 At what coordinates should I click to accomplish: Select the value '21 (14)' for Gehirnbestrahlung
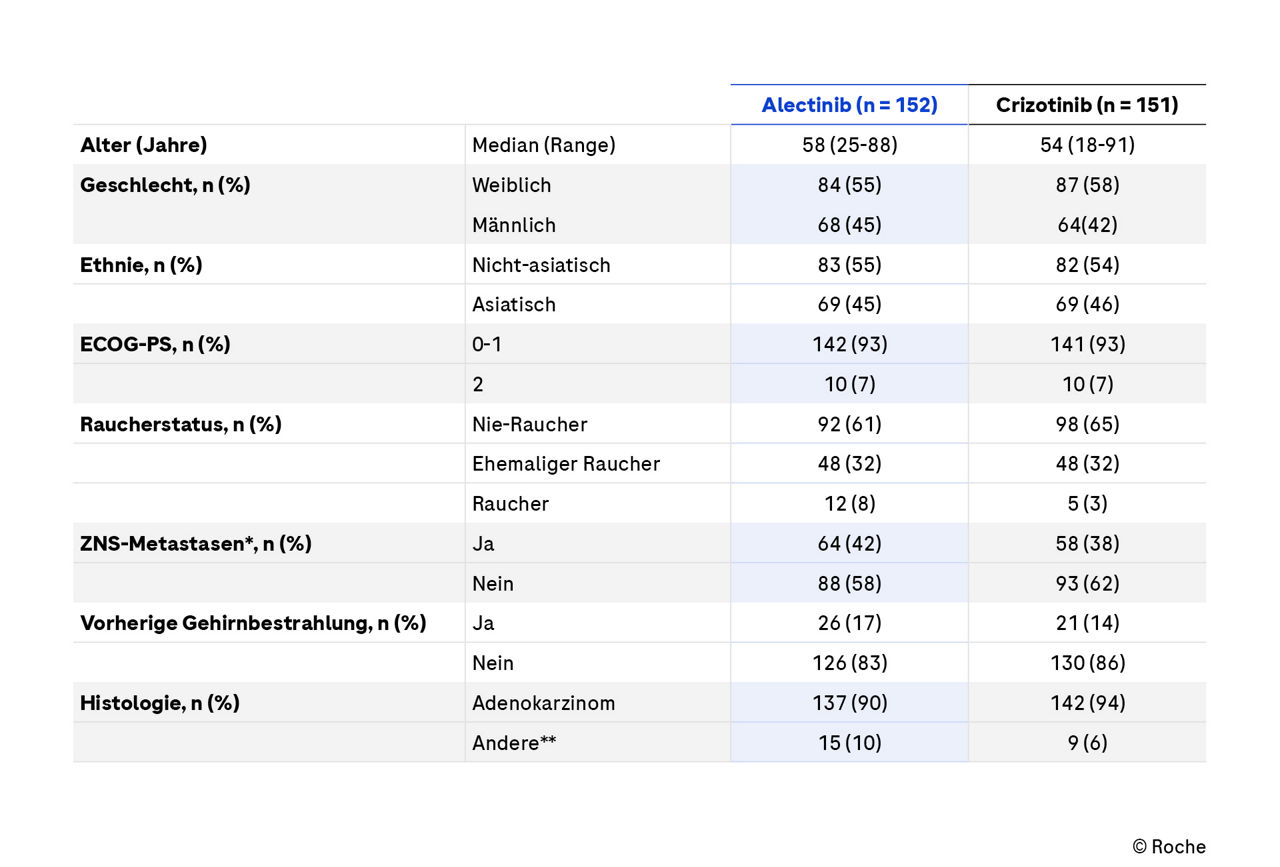pos(1087,623)
